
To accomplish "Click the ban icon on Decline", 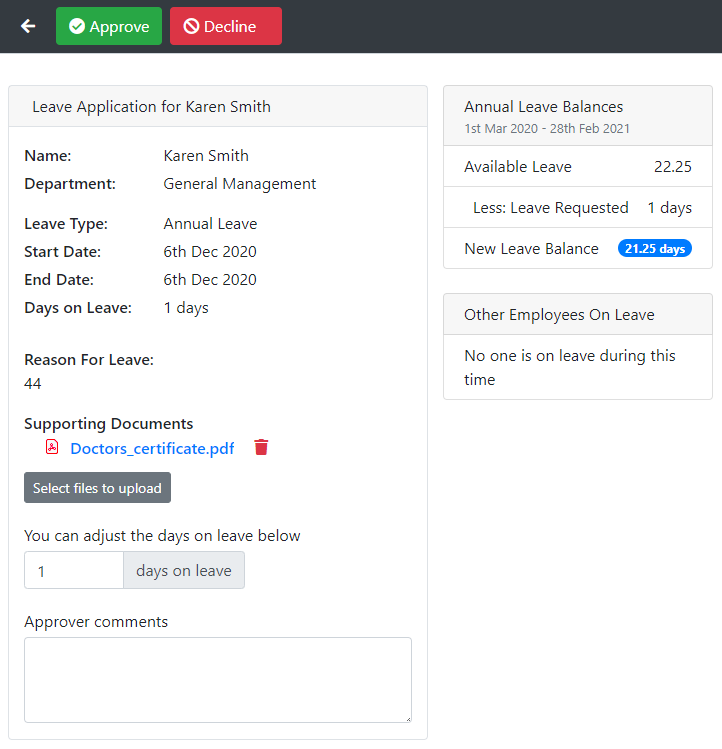I will (191, 27).
